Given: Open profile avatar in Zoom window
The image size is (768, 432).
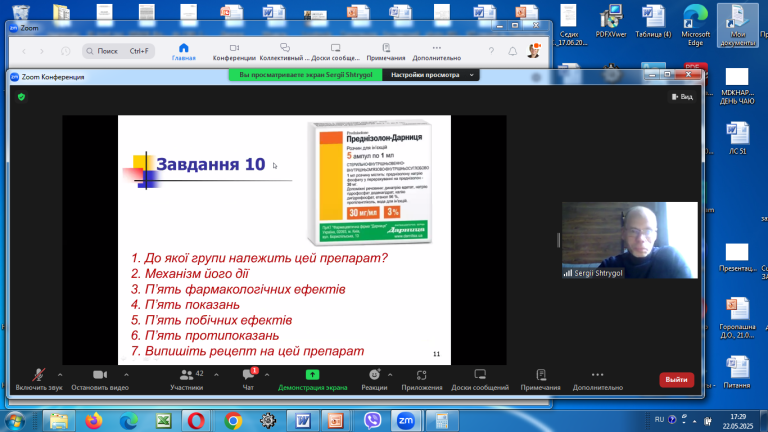Looking at the screenshot, I should 534,50.
